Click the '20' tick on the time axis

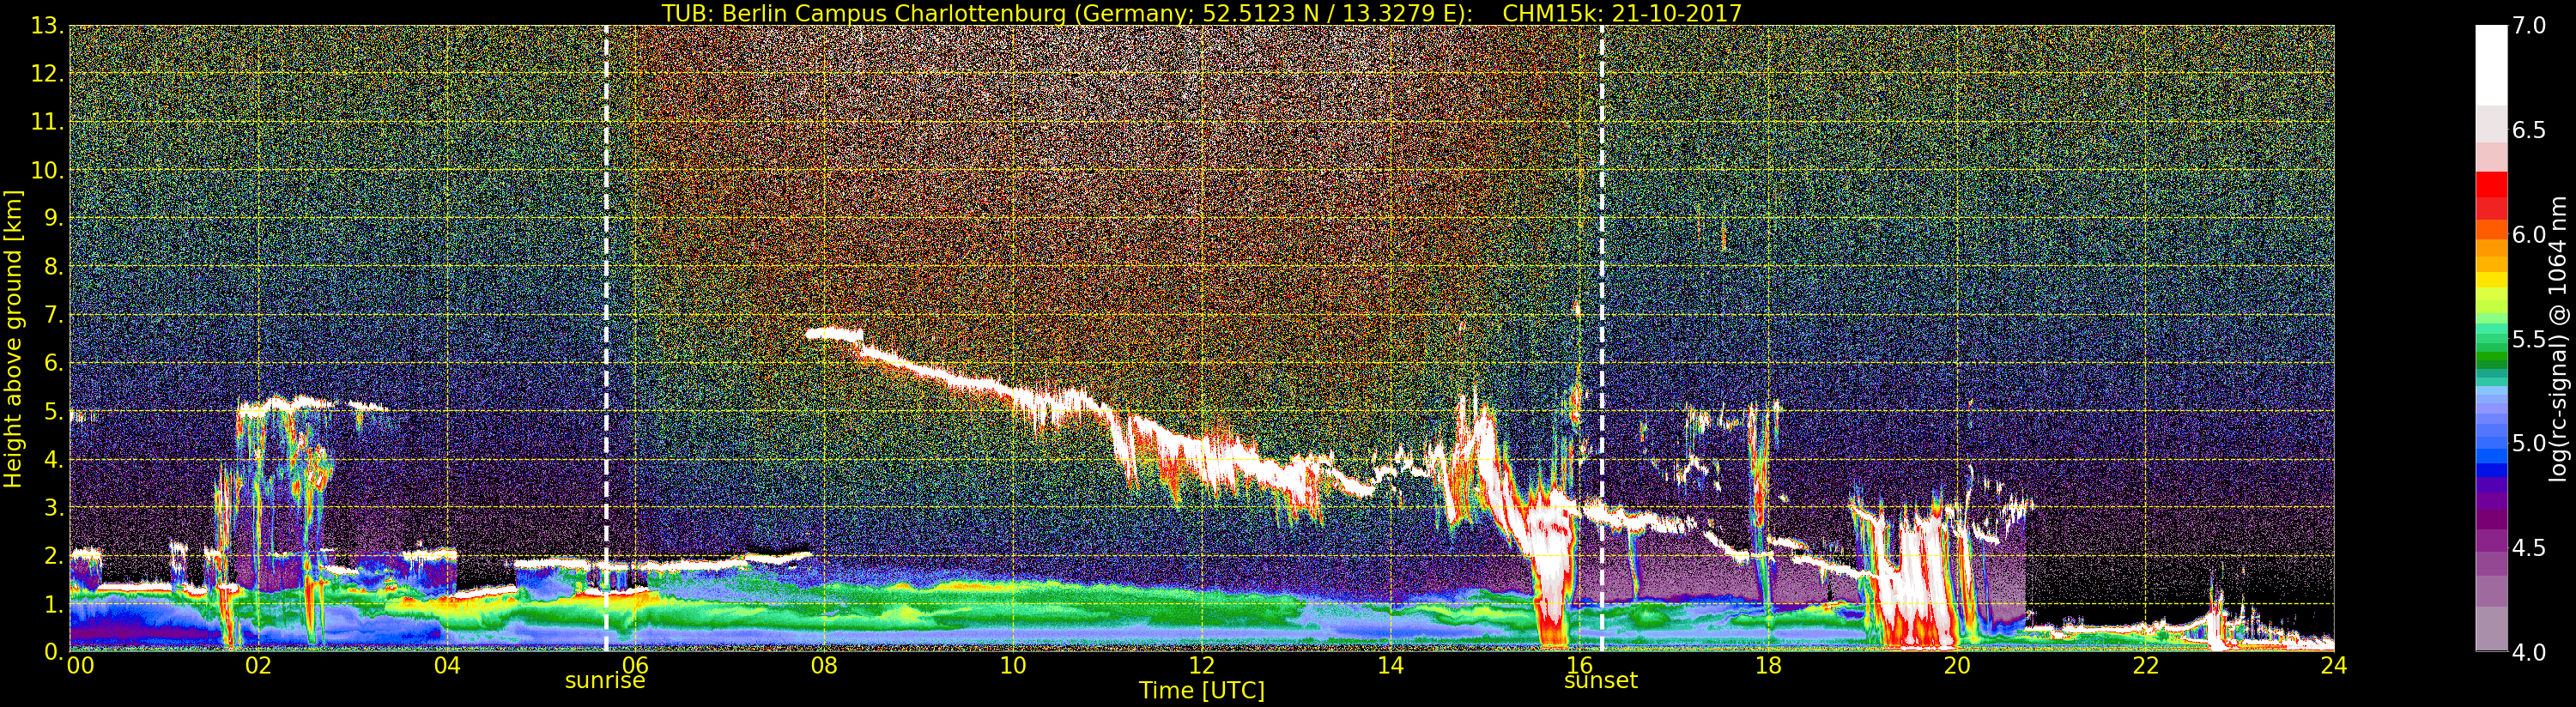pos(1957,666)
